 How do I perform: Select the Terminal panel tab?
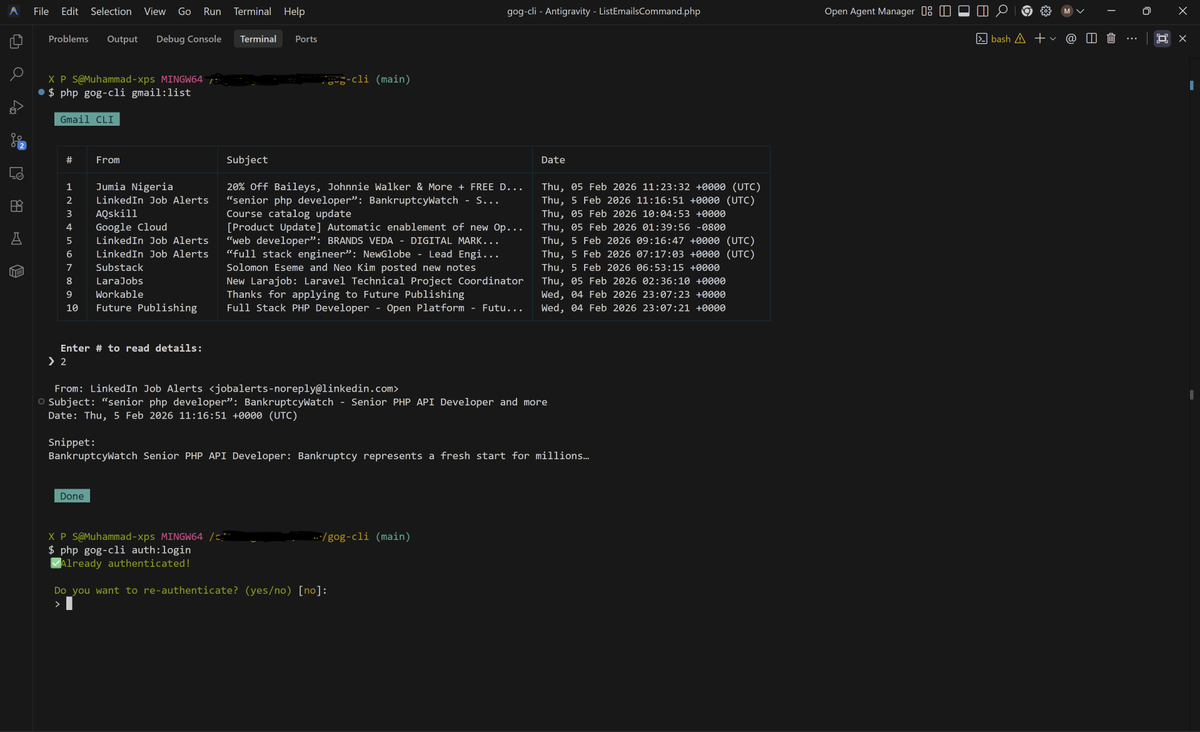point(258,39)
